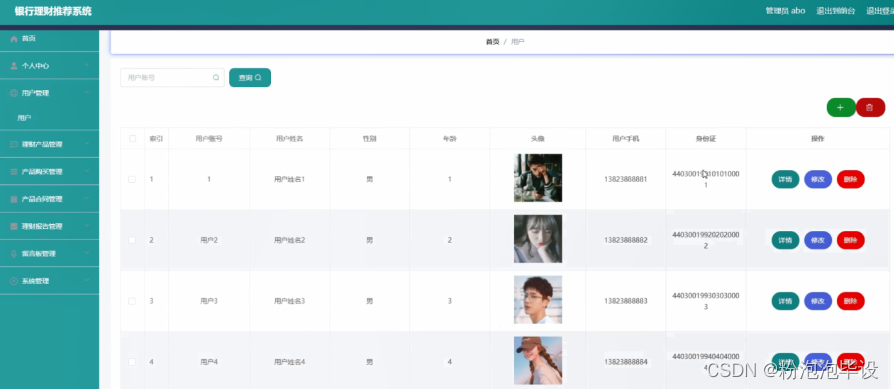This screenshot has width=894, height=389.
Task: Click the green plus add-user button
Action: coord(841,107)
